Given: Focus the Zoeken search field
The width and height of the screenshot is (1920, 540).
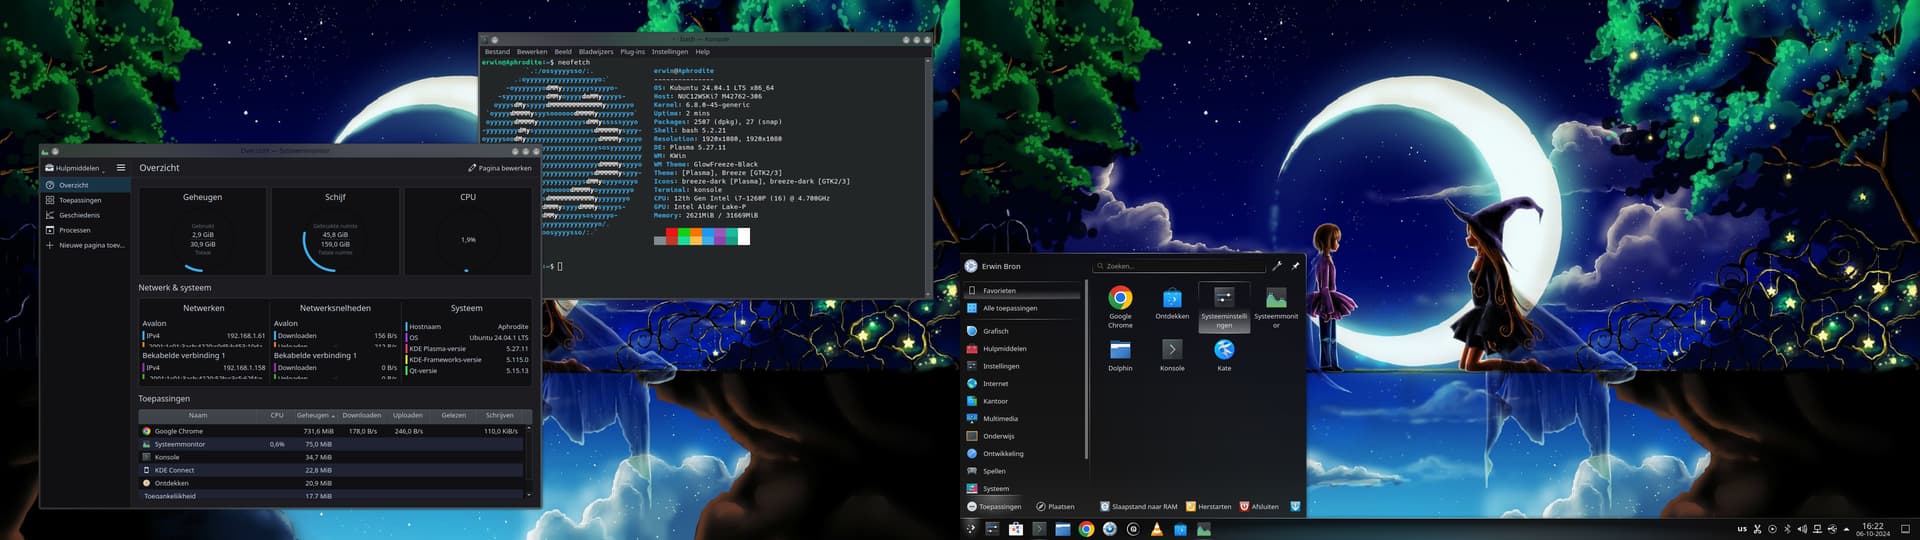Looking at the screenshot, I should [1180, 266].
